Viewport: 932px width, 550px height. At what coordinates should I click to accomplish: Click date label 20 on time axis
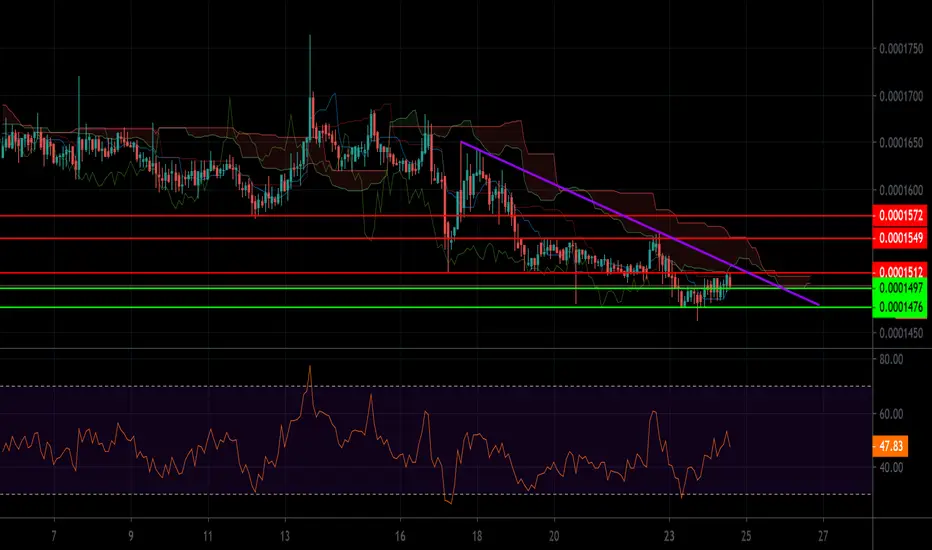pyautogui.click(x=554, y=536)
